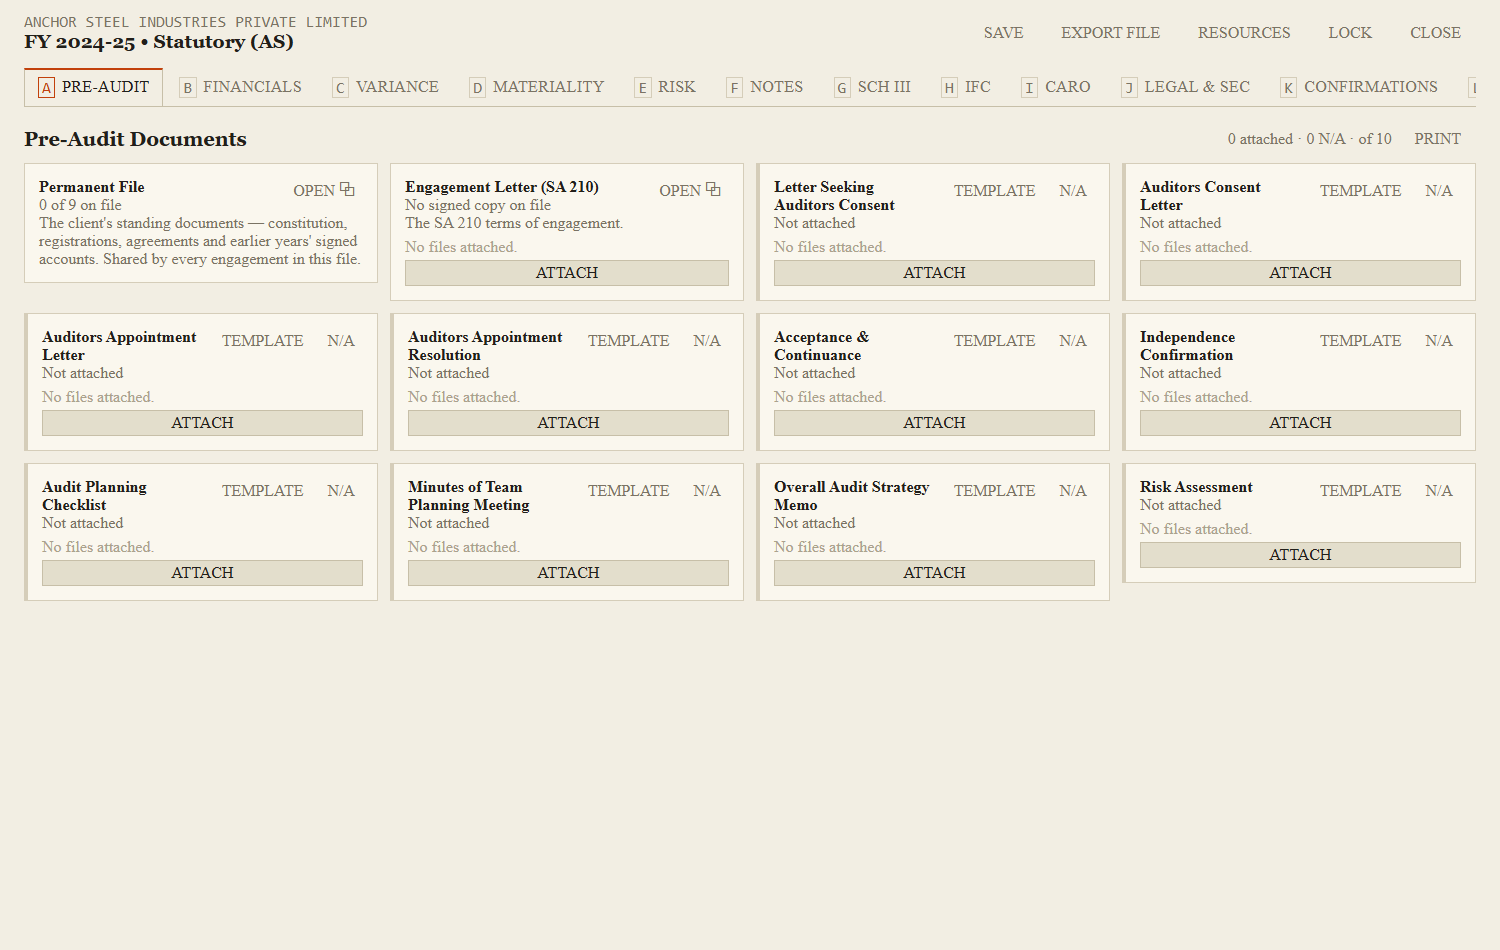Switch to the Confirmations tab
The height and width of the screenshot is (950, 1500).
tap(1360, 87)
